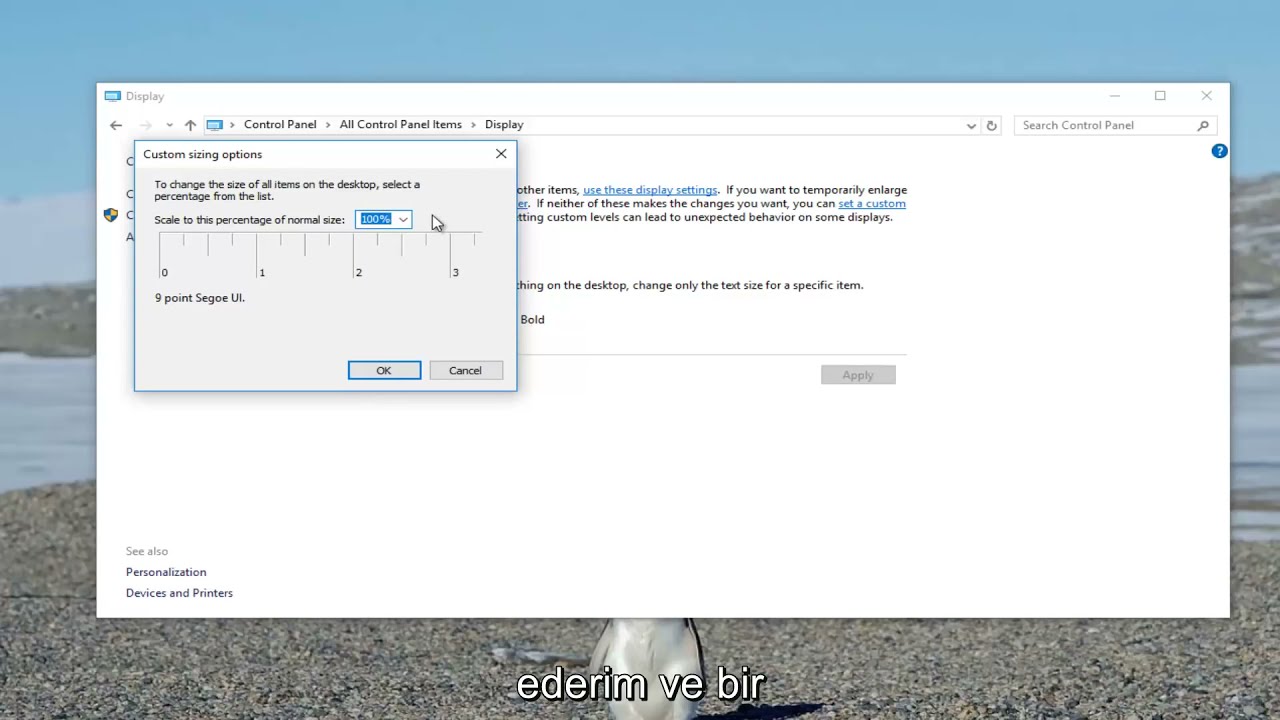Click the scale percentage text field
This screenshot has width=1280, height=720.
(376, 219)
